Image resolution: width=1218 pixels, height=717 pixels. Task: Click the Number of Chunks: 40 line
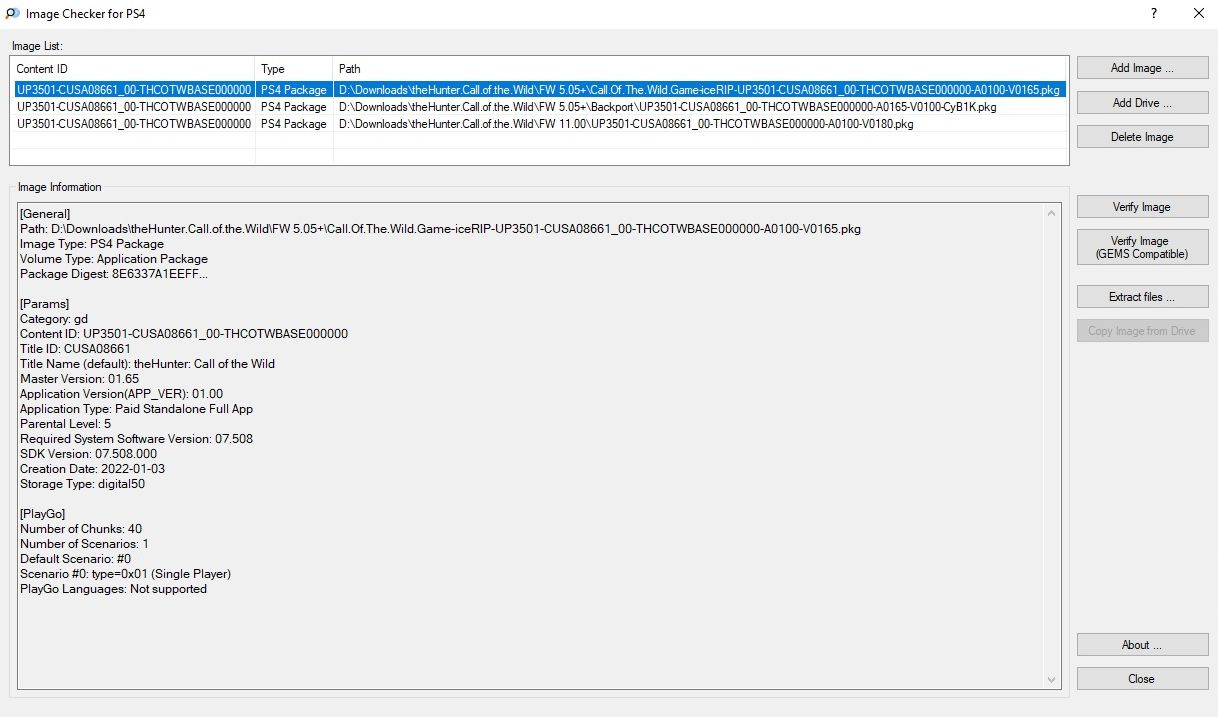pyautogui.click(x=81, y=529)
